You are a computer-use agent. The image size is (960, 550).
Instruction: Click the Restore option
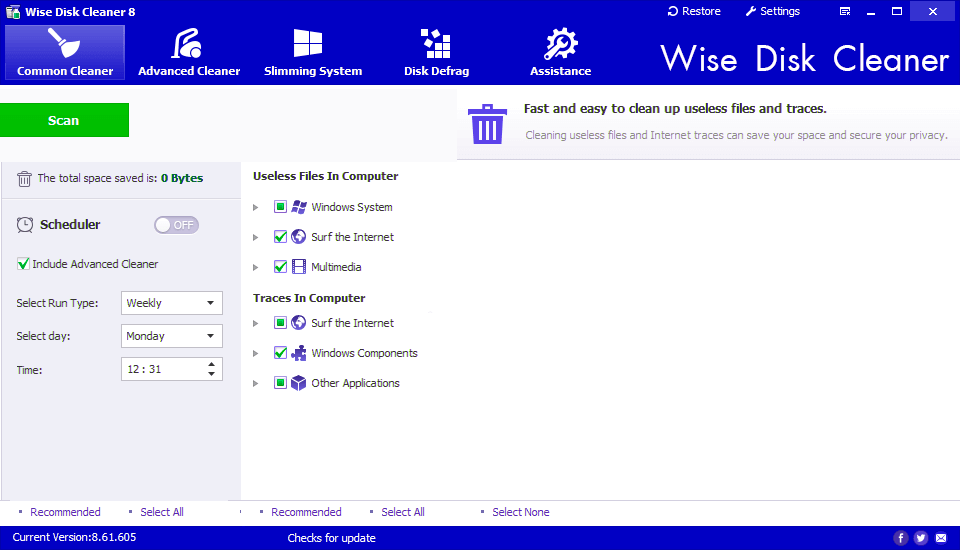(x=694, y=11)
